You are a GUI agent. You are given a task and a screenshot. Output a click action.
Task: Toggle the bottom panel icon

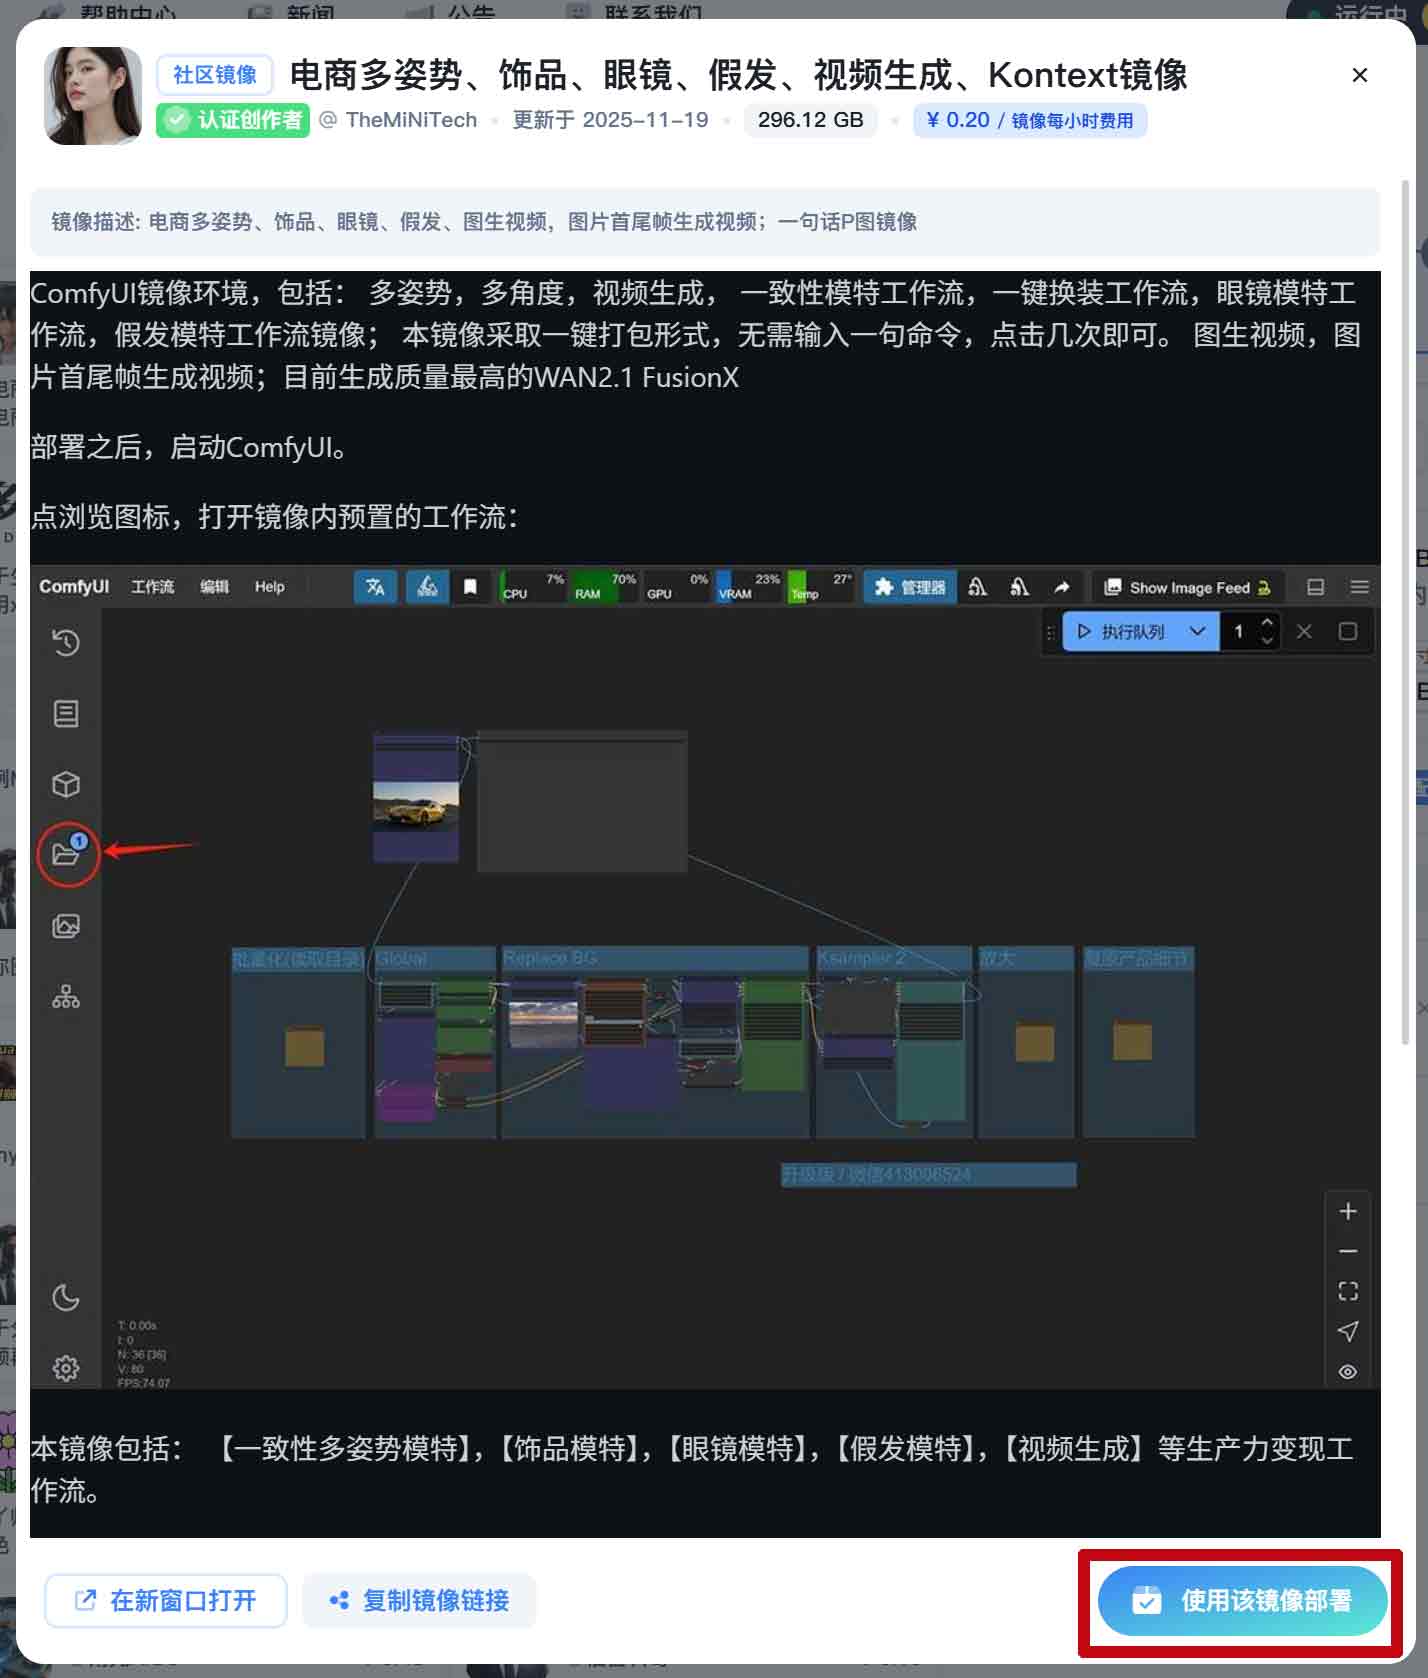coord(1316,587)
